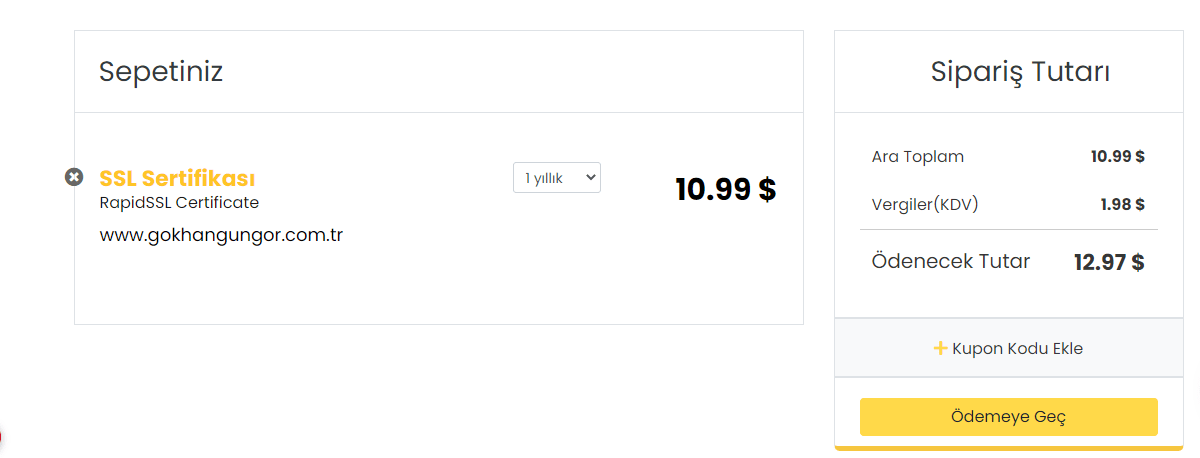
Task: Open the 1 yıllık duration dropdown
Action: pyautogui.click(x=557, y=177)
